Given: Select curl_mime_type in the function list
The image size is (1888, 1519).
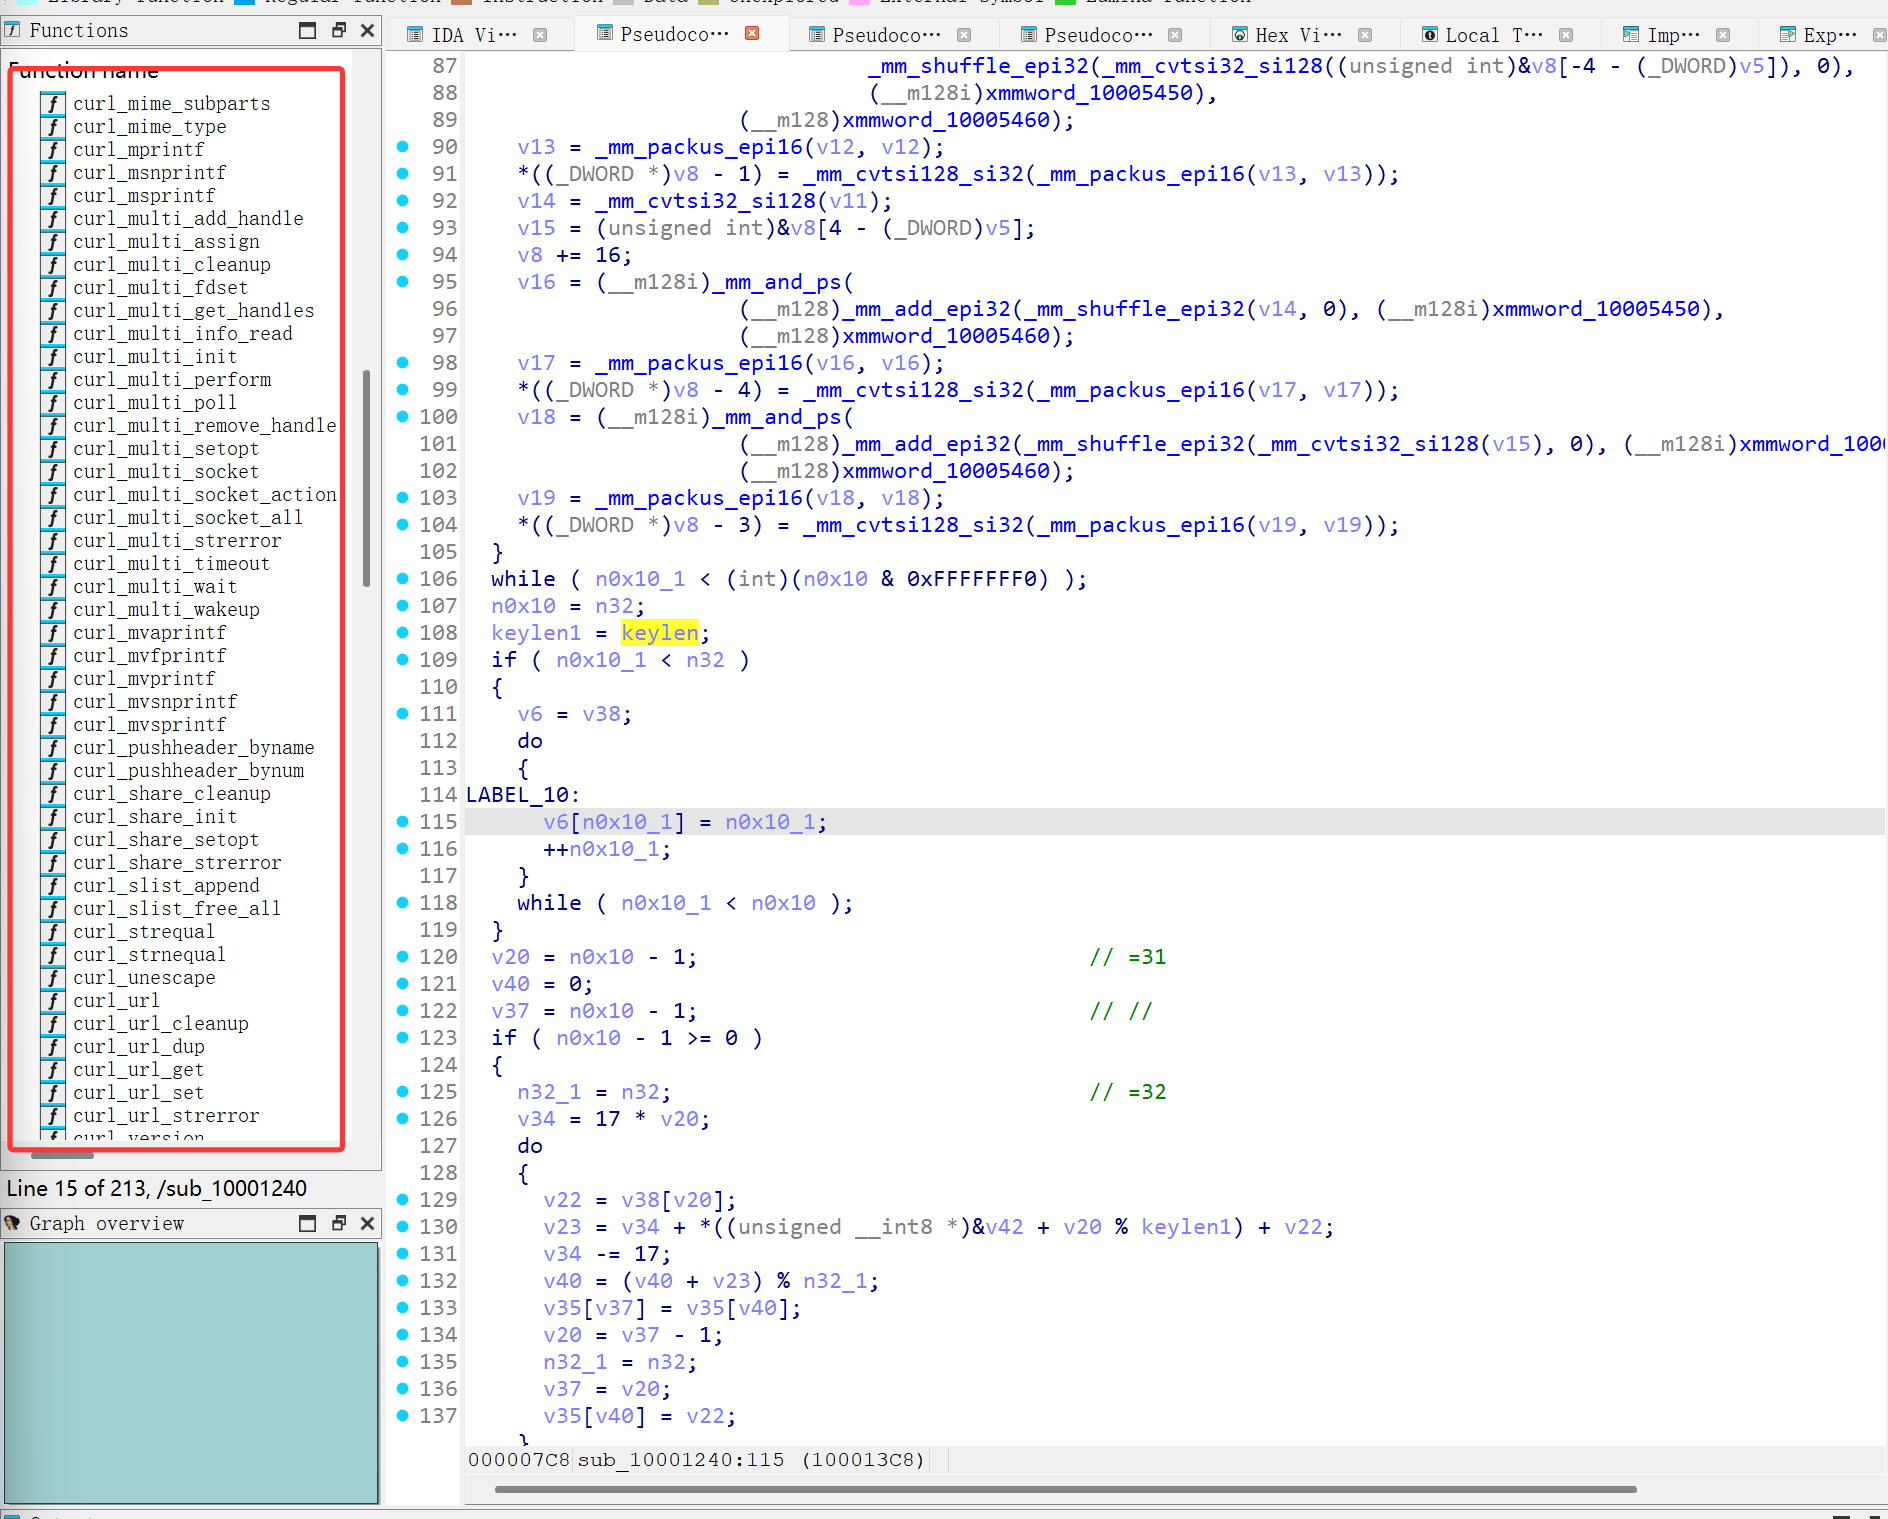Looking at the screenshot, I should pyautogui.click(x=150, y=127).
